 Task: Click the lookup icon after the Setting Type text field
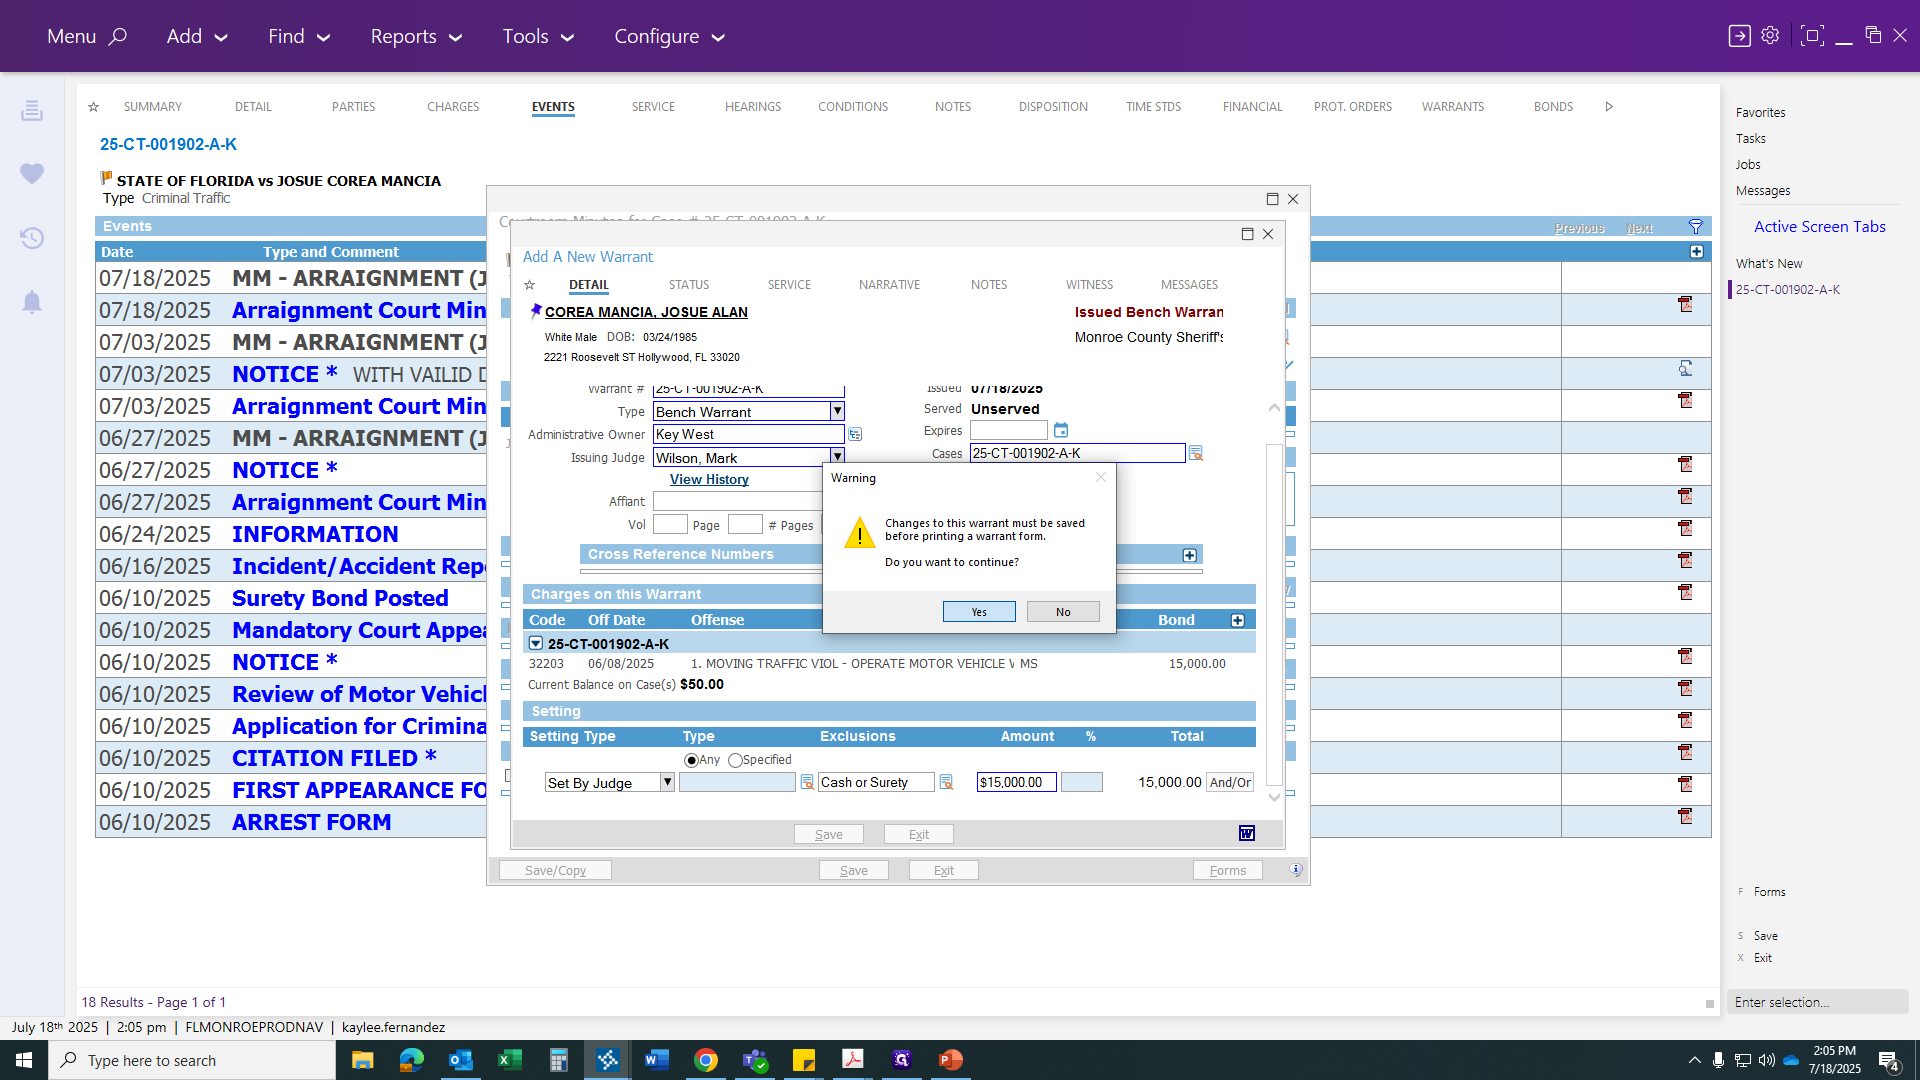[x=807, y=782]
